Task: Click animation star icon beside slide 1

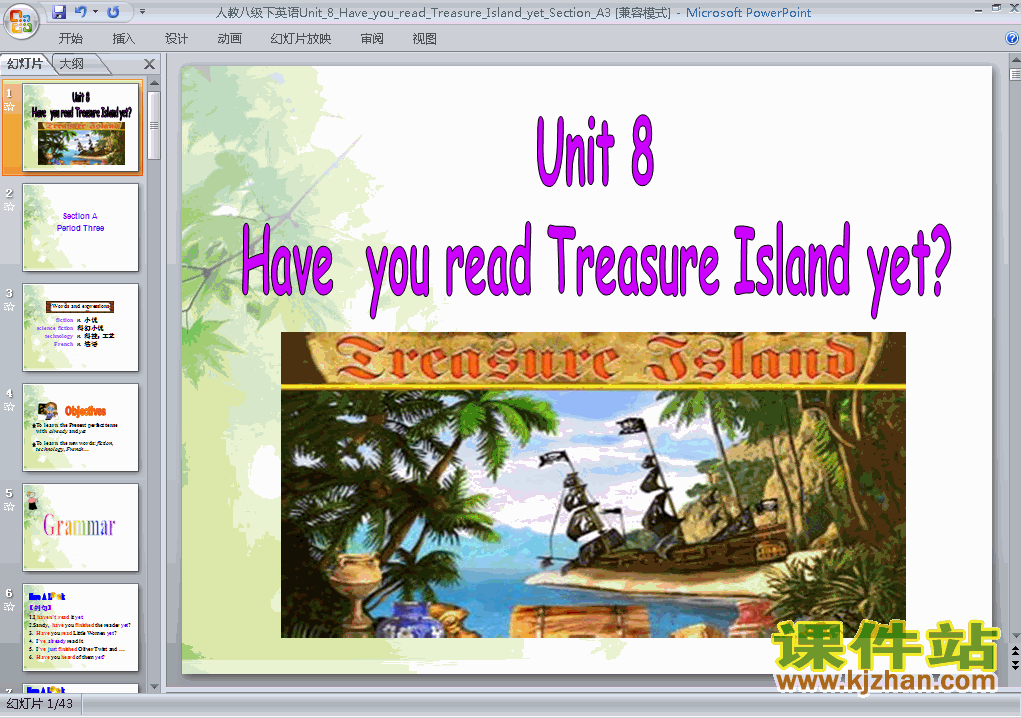Action: (9, 107)
